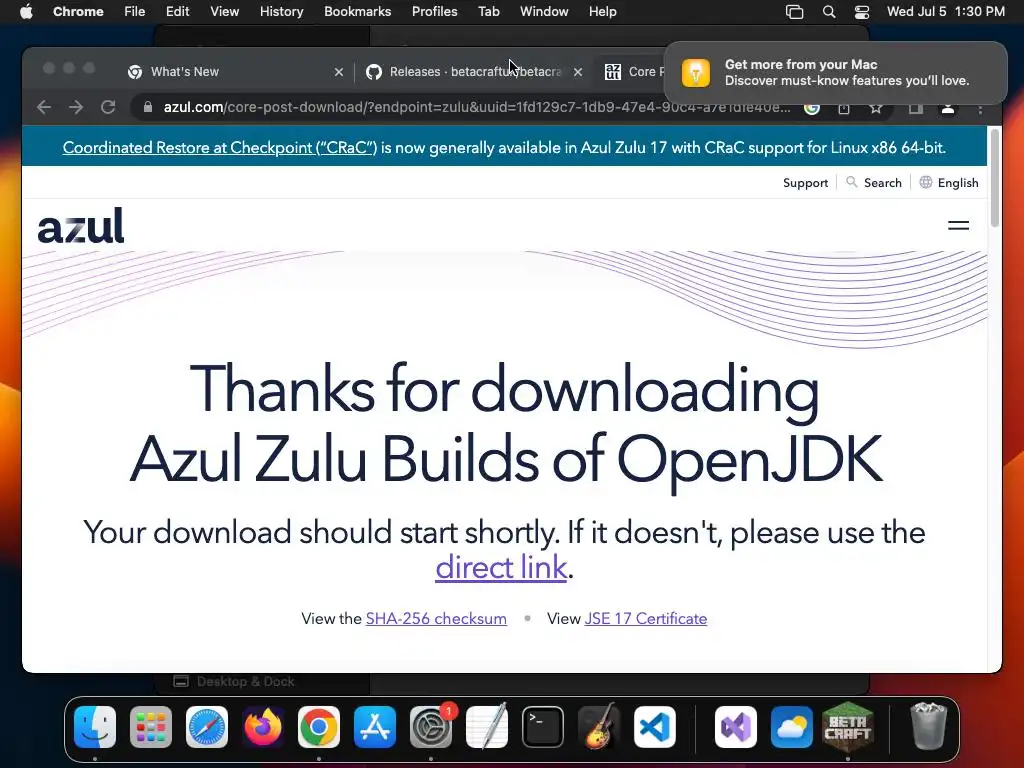The height and width of the screenshot is (768, 1024).
Task: Launch Terminal from the dock
Action: (543, 727)
